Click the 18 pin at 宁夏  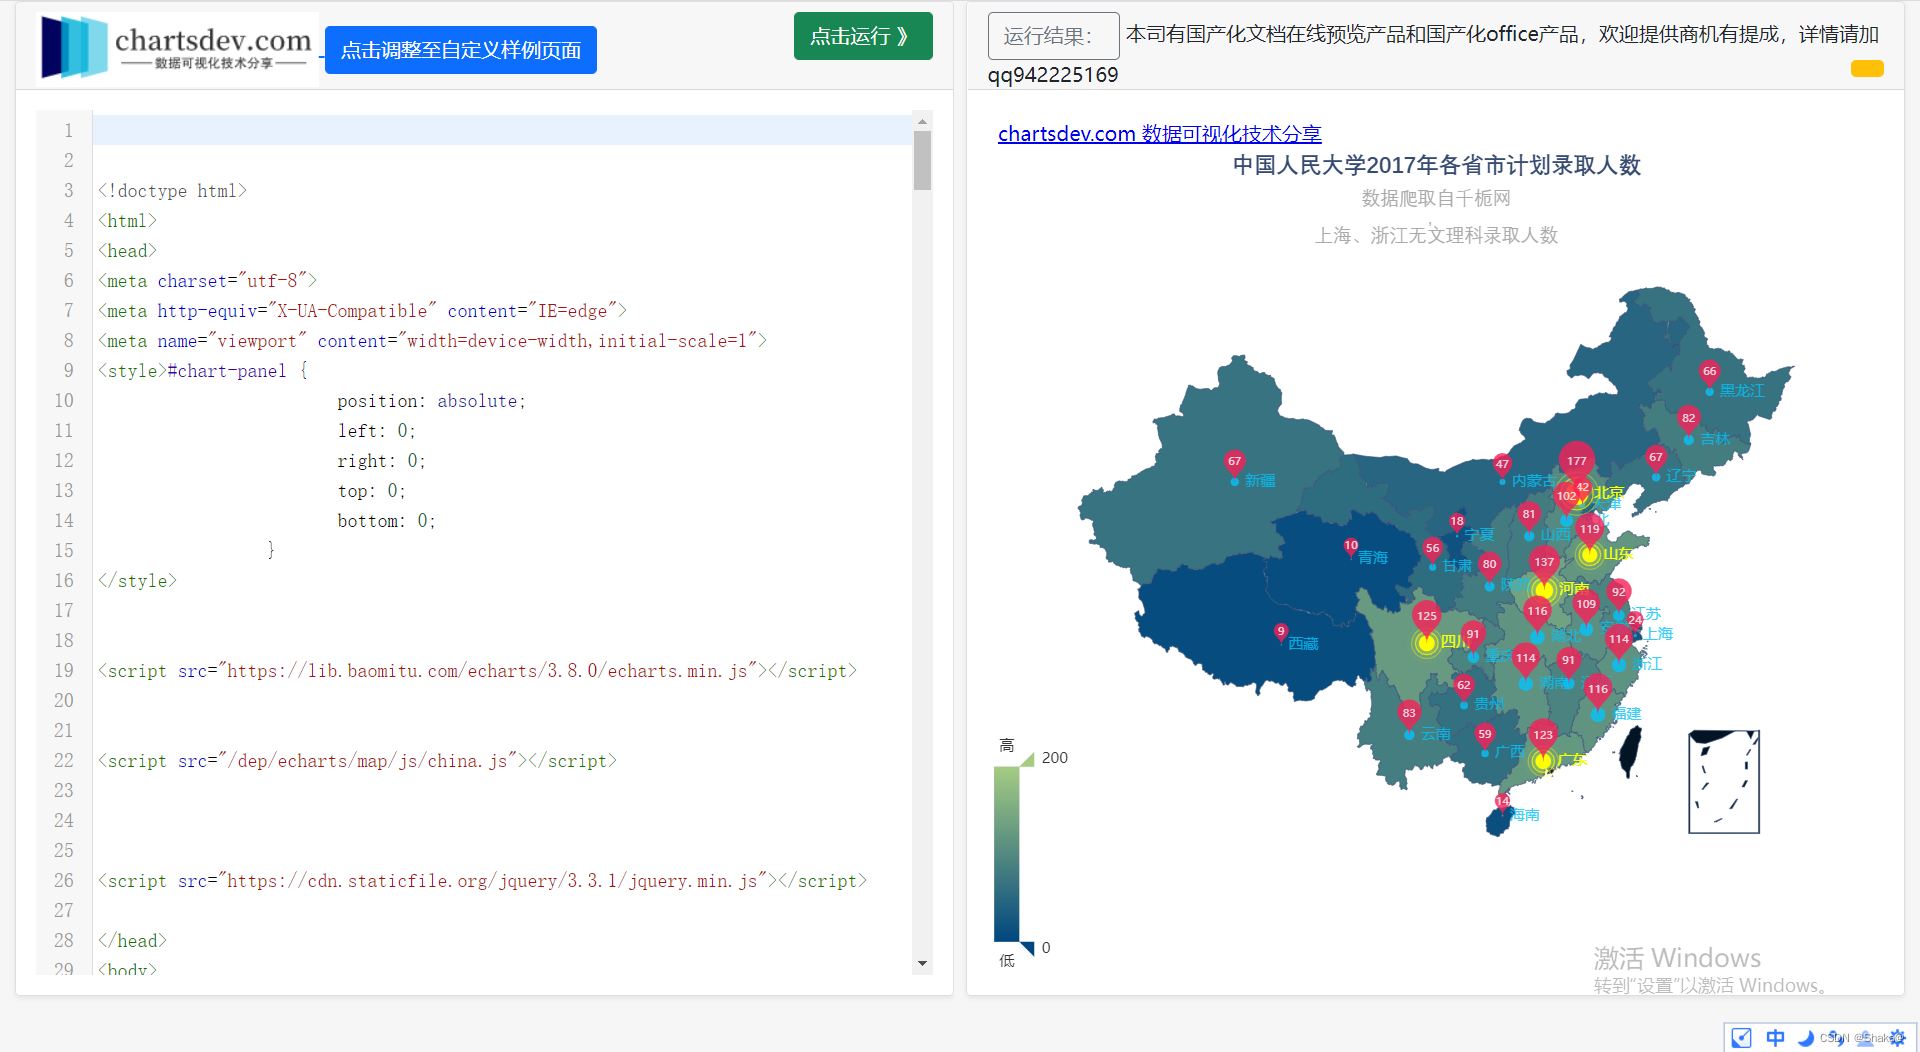(x=1457, y=522)
